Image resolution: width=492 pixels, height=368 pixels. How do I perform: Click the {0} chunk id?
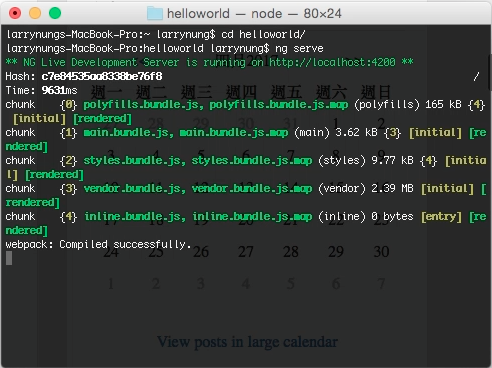pos(69,105)
